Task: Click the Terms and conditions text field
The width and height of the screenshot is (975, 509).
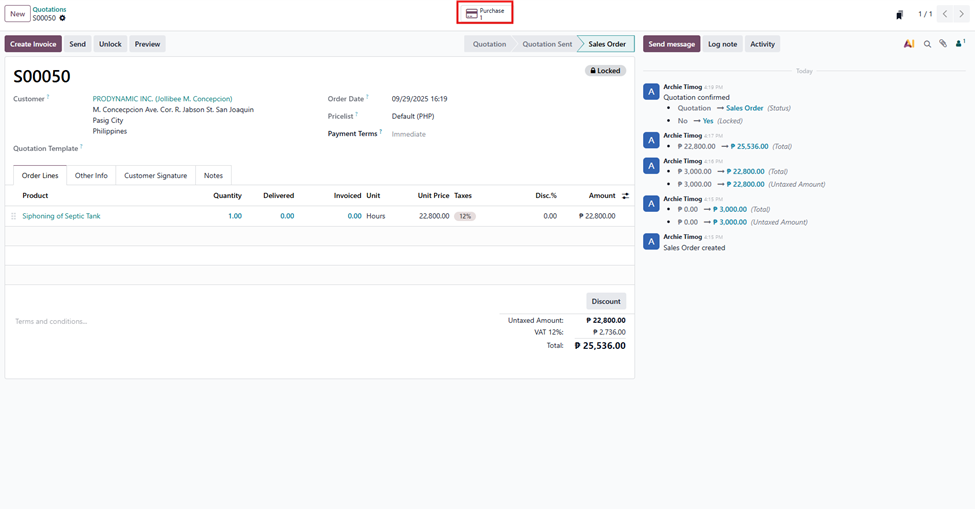Action: [200, 322]
